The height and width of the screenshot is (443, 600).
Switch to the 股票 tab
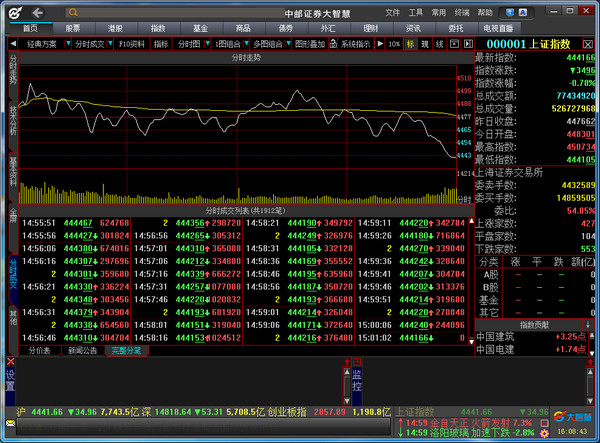click(x=73, y=28)
